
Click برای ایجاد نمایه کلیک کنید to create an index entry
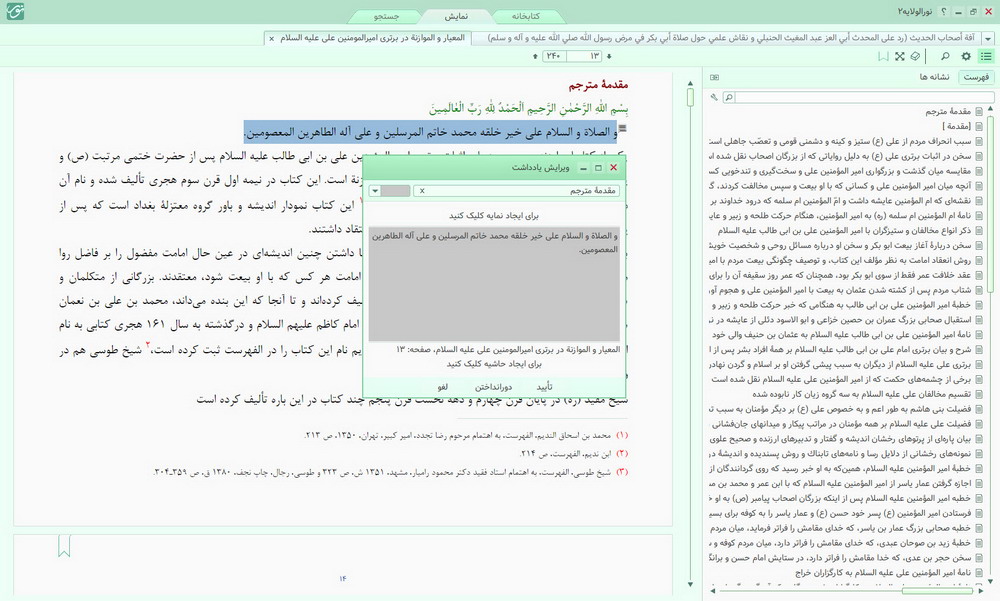tap(494, 216)
